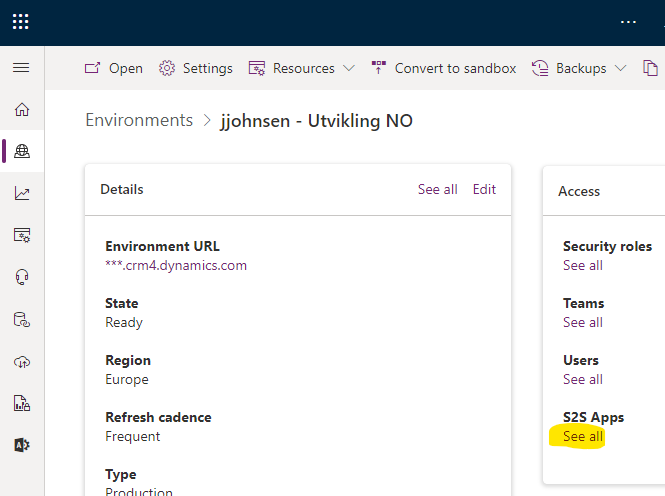Click Convert to sandbox command
Image resolution: width=665 pixels, height=496 pixels.
[x=455, y=68]
